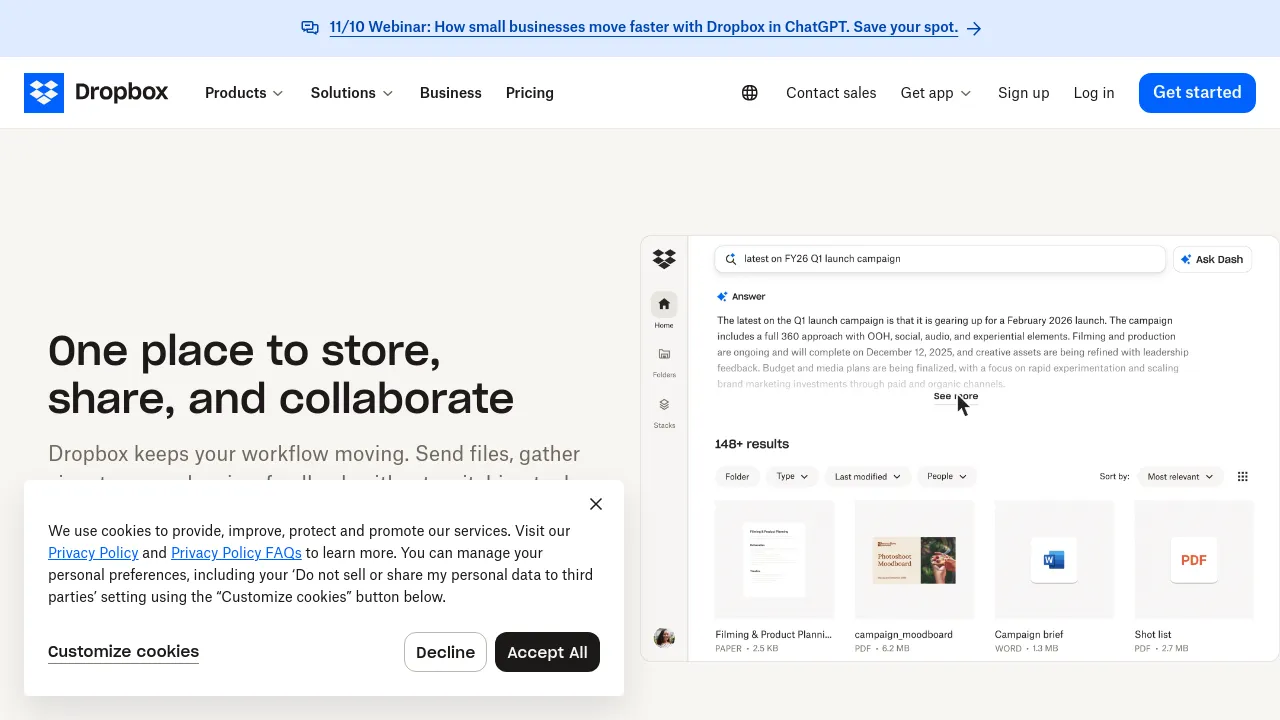This screenshot has width=1280, height=720.
Task: Click the Dash search input field
Action: (940, 259)
